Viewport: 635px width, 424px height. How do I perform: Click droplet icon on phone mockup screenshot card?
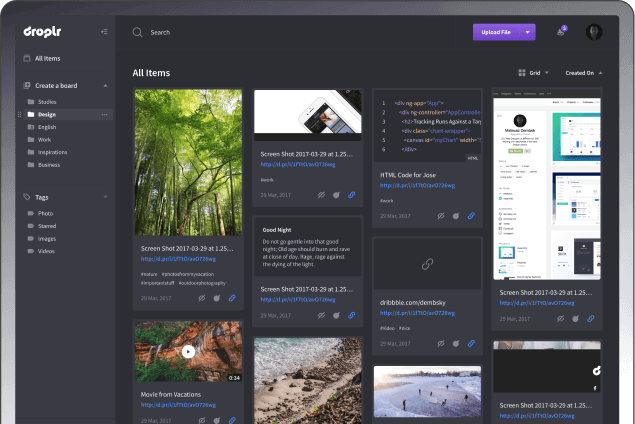[x=336, y=195]
